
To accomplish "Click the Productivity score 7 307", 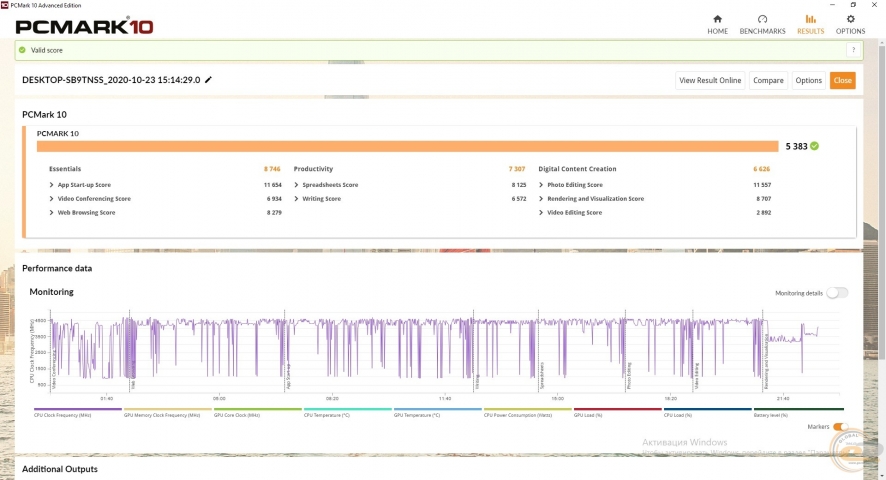I will 516,168.
